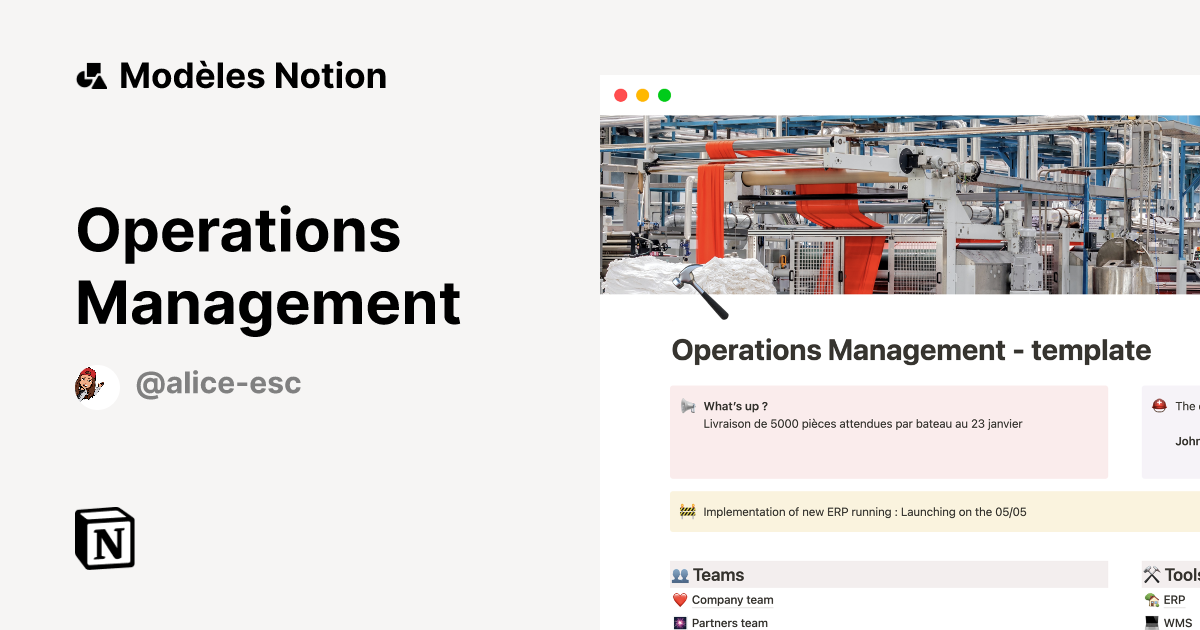Click the hammer-and-pick icon on the Tools header
Image resolution: width=1200 pixels, height=630 pixels.
point(1151,574)
